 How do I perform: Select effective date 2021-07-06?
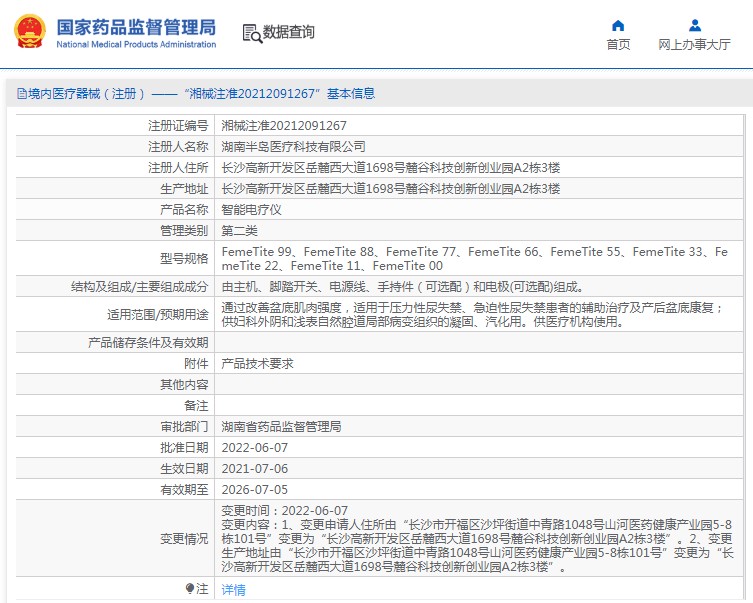(x=255, y=469)
